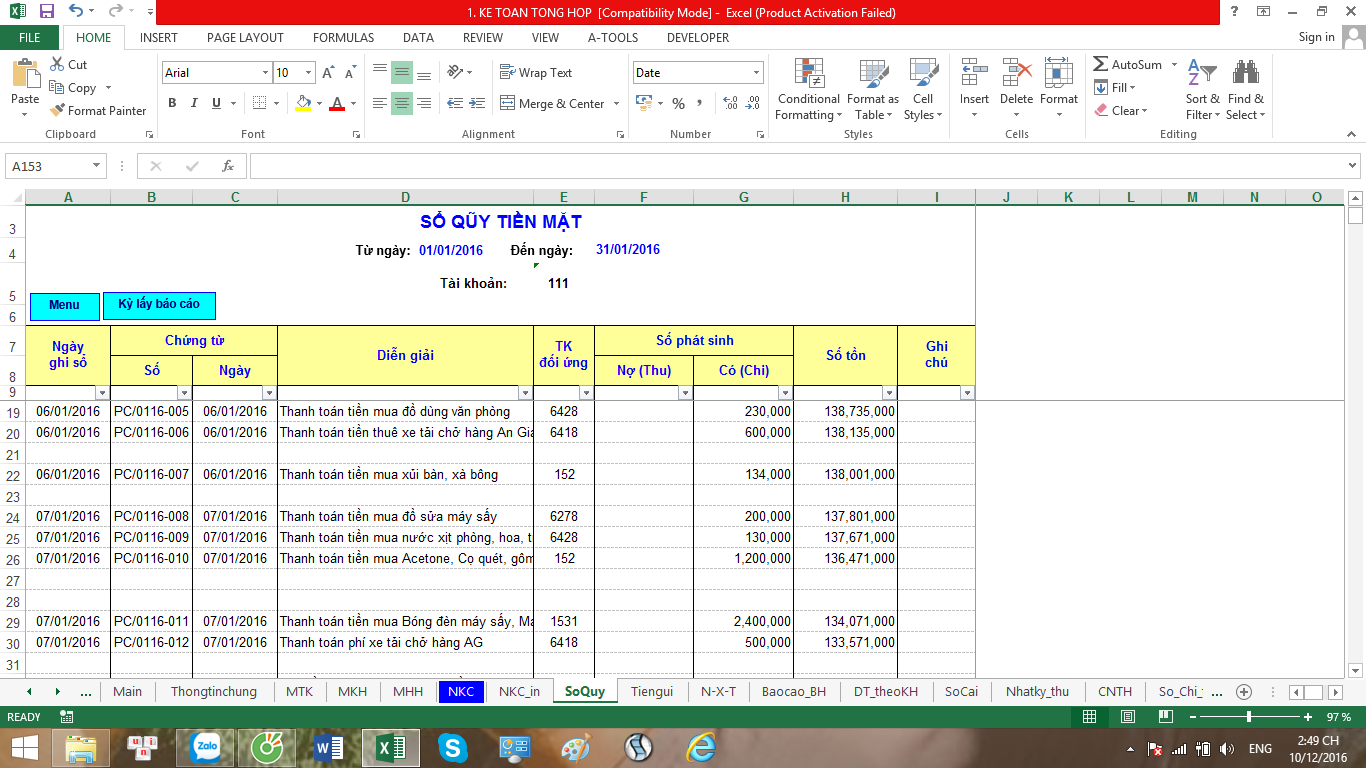
Task: Open the font name dropdown showing Arial
Action: [x=265, y=73]
